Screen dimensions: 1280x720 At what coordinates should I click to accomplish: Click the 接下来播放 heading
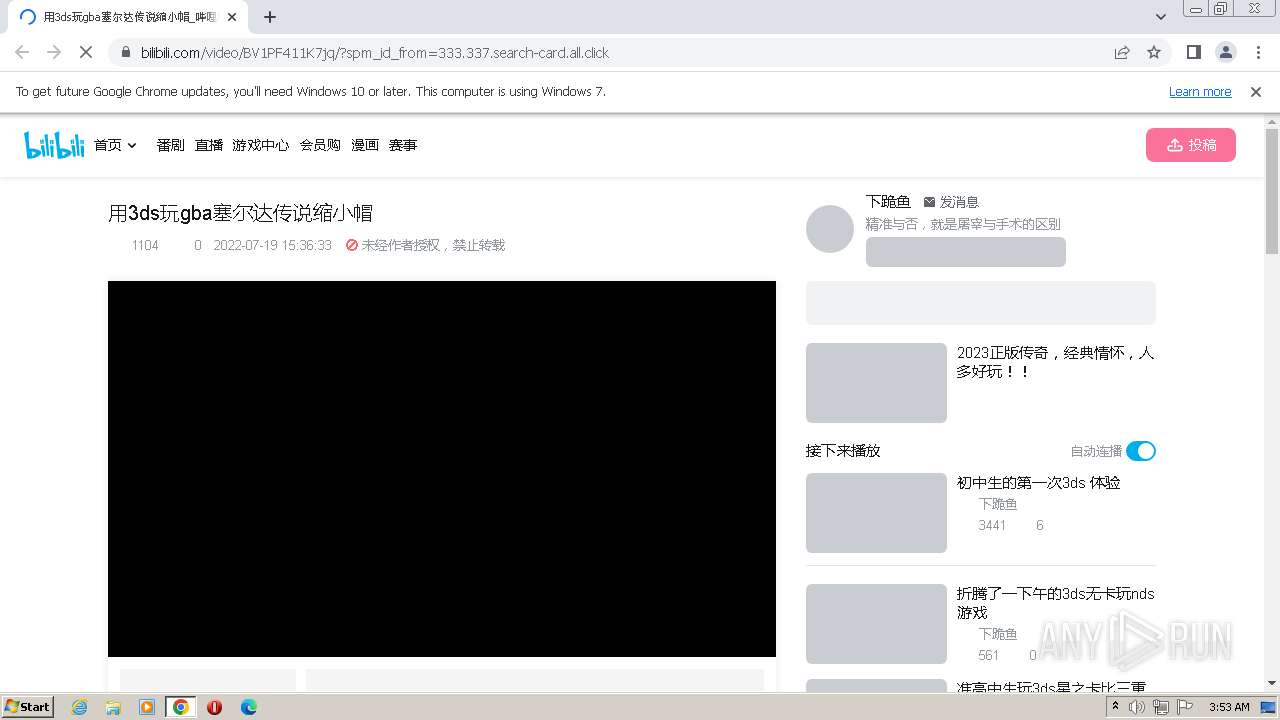coord(843,451)
